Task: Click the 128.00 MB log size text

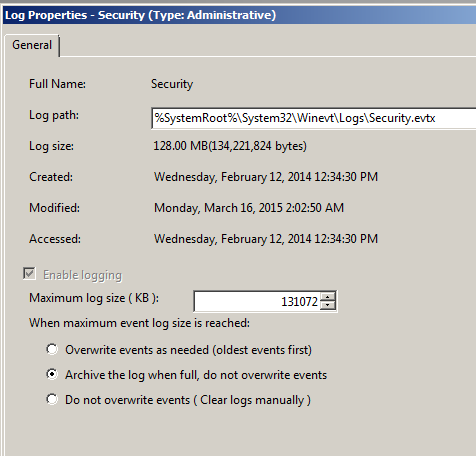Action: [x=230, y=146]
